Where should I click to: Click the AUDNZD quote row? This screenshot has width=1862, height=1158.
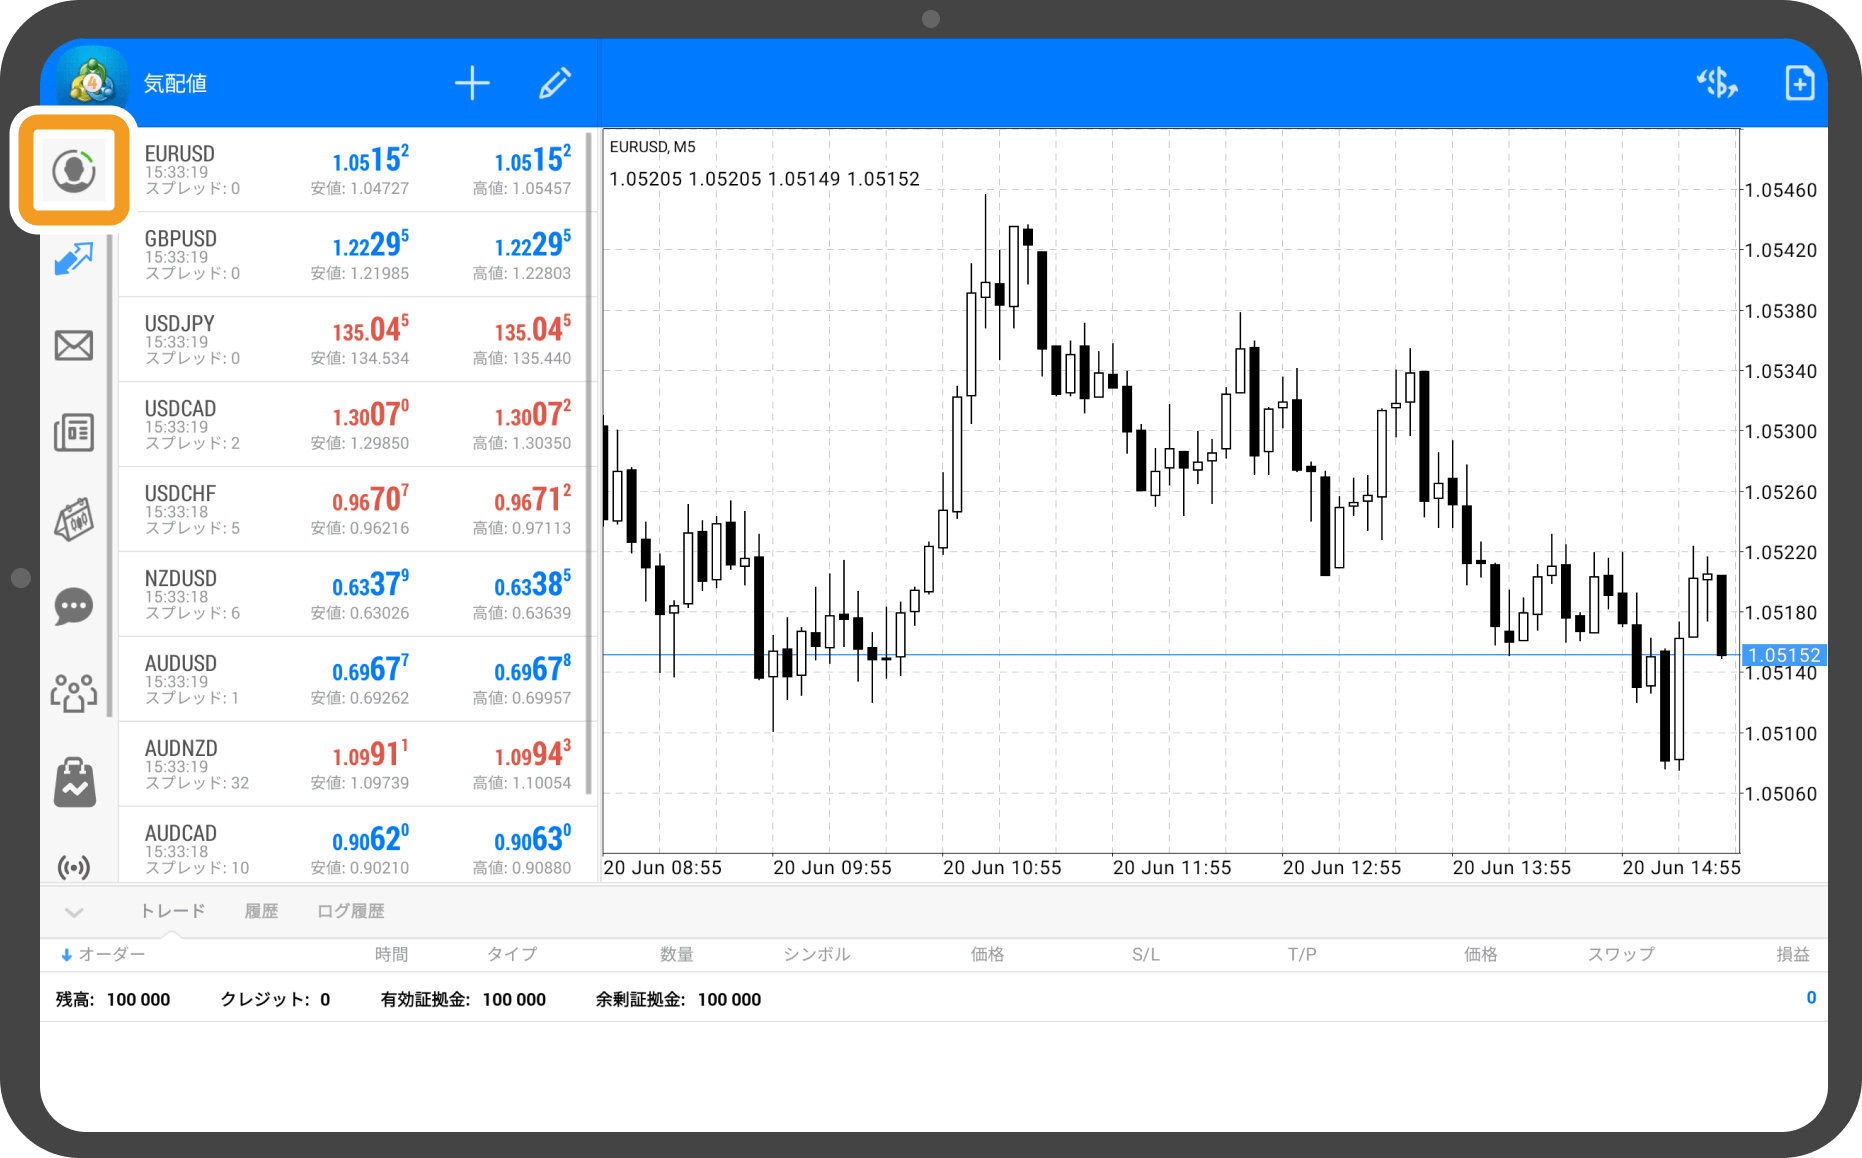[x=357, y=765]
